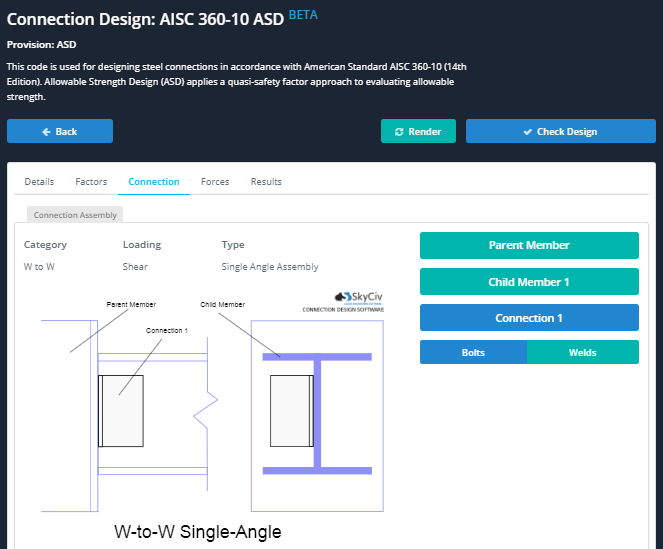This screenshot has width=663, height=549.
Task: Click the 'W-to-W Single-Angle' caption
Action: pyautogui.click(x=197, y=532)
